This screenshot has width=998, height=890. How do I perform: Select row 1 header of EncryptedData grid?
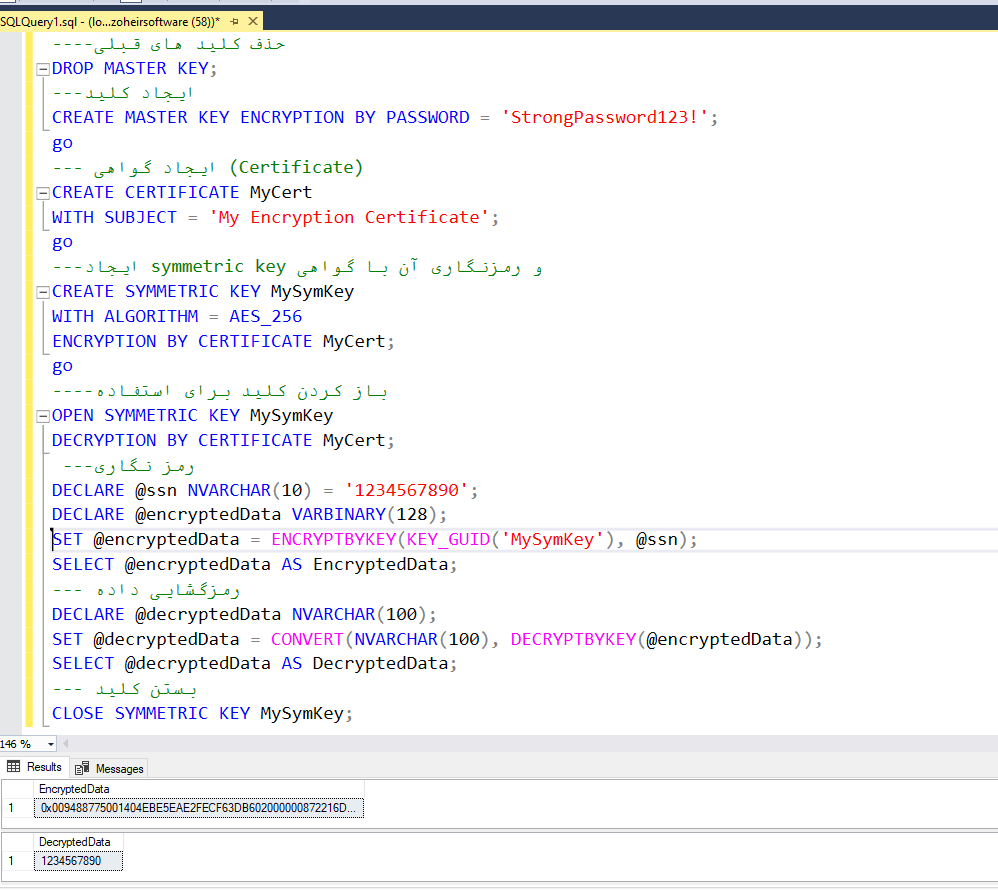pyautogui.click(x=17, y=809)
